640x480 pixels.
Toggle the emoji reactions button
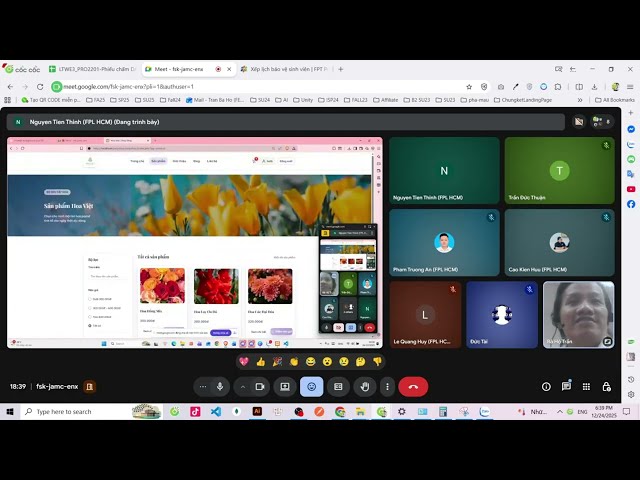tap(311, 387)
